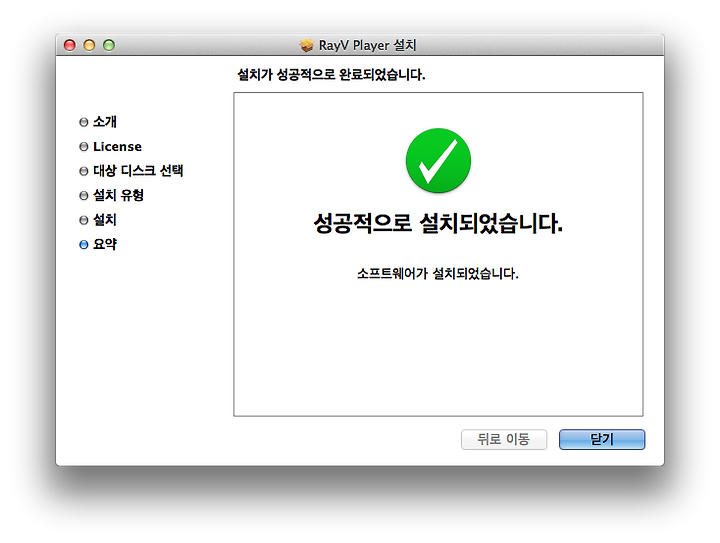Select the 설치 step in the sidebar
The height and width of the screenshot is (543, 720).
(105, 220)
